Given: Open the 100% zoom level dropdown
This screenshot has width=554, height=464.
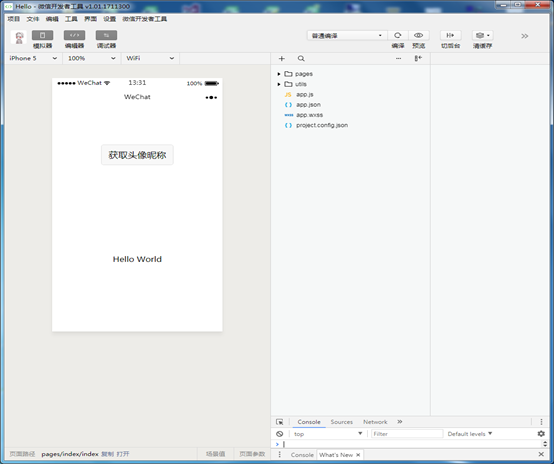Looking at the screenshot, I should [x=92, y=58].
